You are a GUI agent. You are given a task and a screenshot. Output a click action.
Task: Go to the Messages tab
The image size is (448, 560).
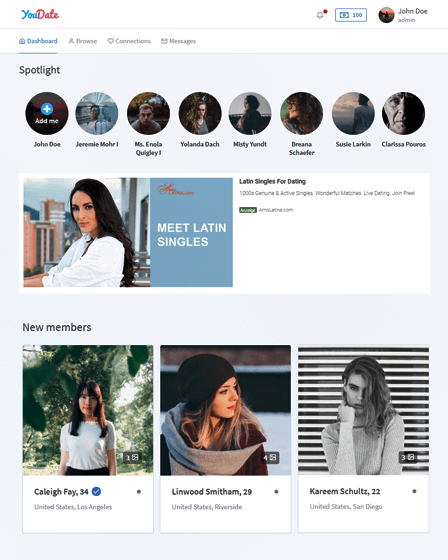[x=178, y=41]
